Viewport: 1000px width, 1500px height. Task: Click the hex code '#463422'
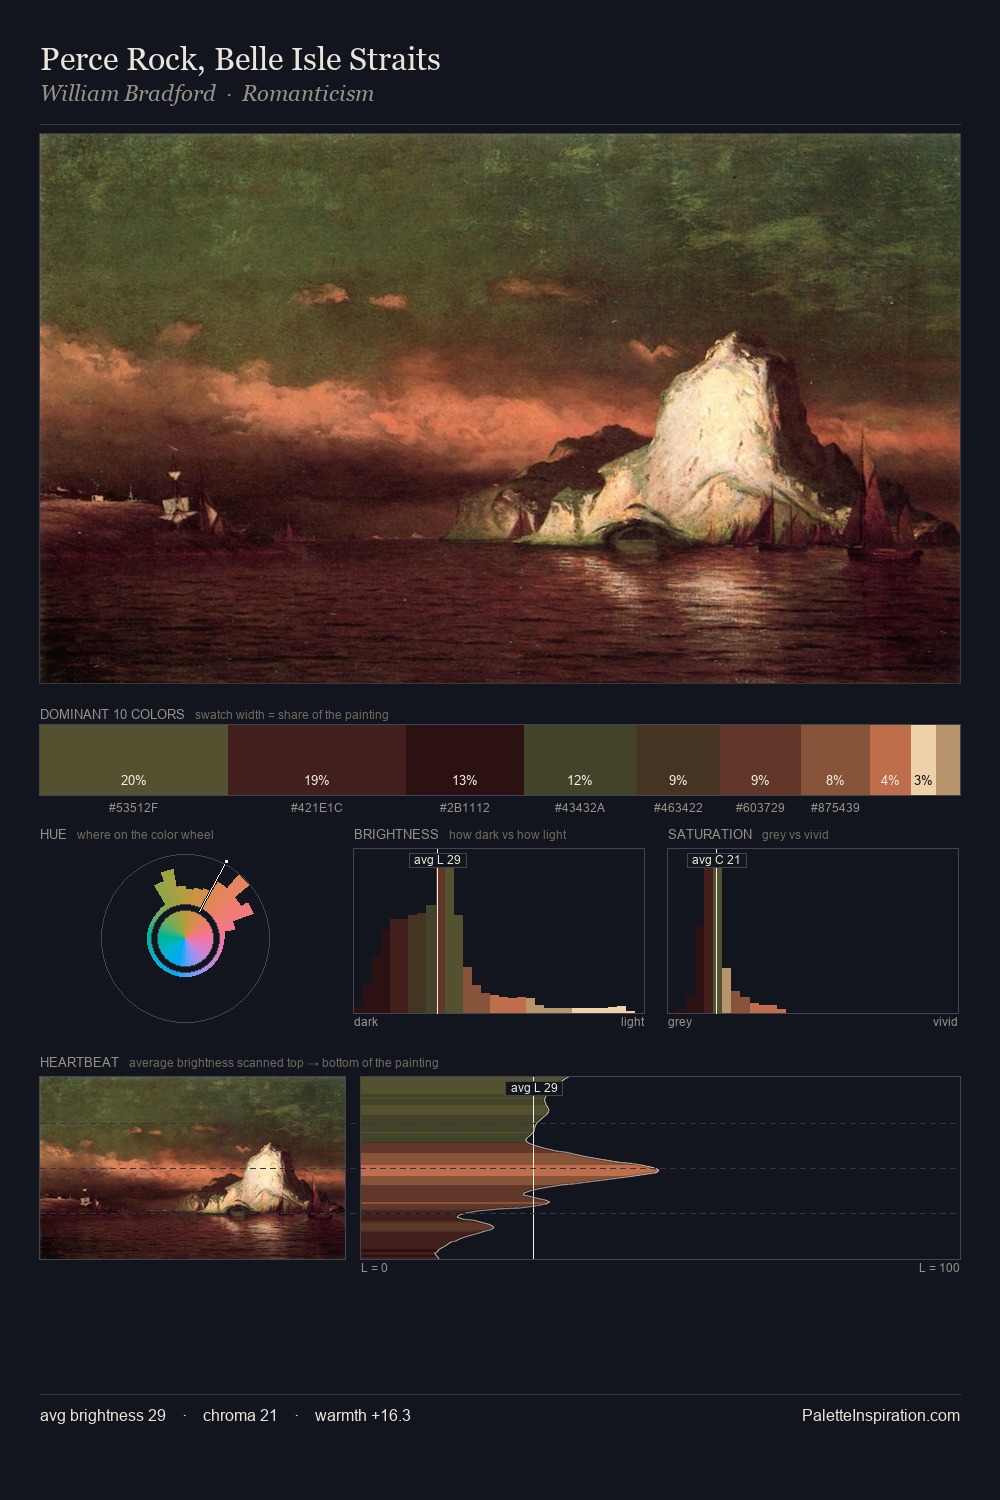click(678, 807)
